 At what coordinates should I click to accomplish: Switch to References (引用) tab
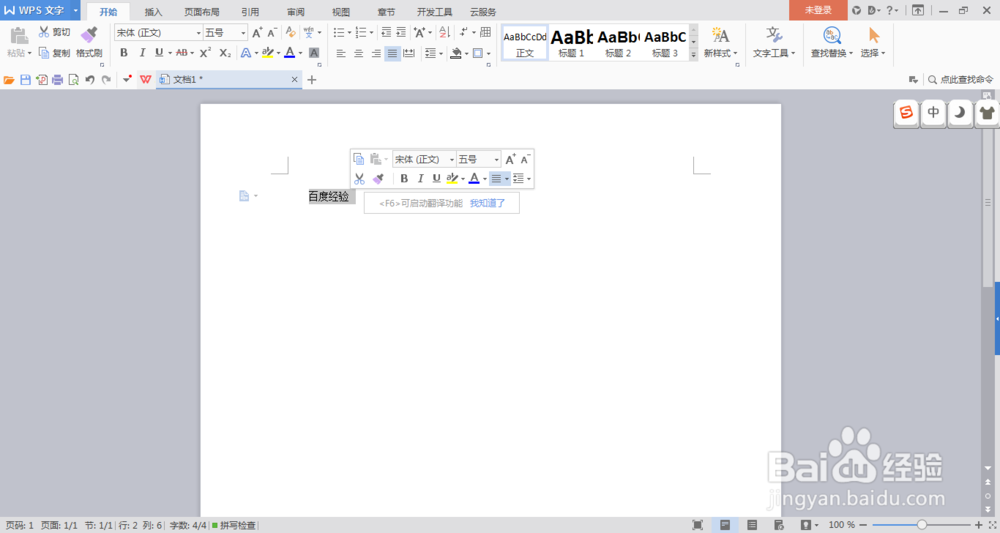coord(250,11)
